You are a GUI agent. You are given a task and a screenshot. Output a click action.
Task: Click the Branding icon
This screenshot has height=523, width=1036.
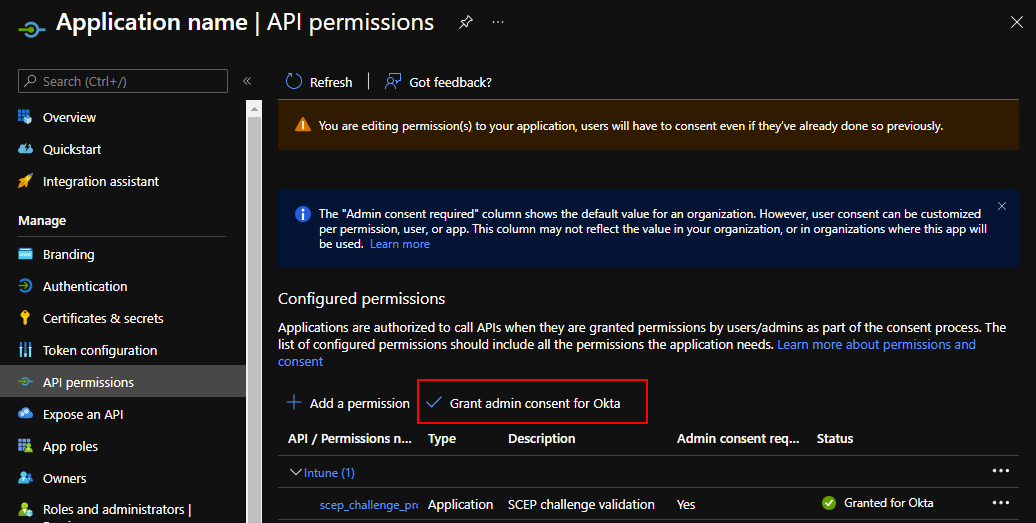tap(25, 254)
